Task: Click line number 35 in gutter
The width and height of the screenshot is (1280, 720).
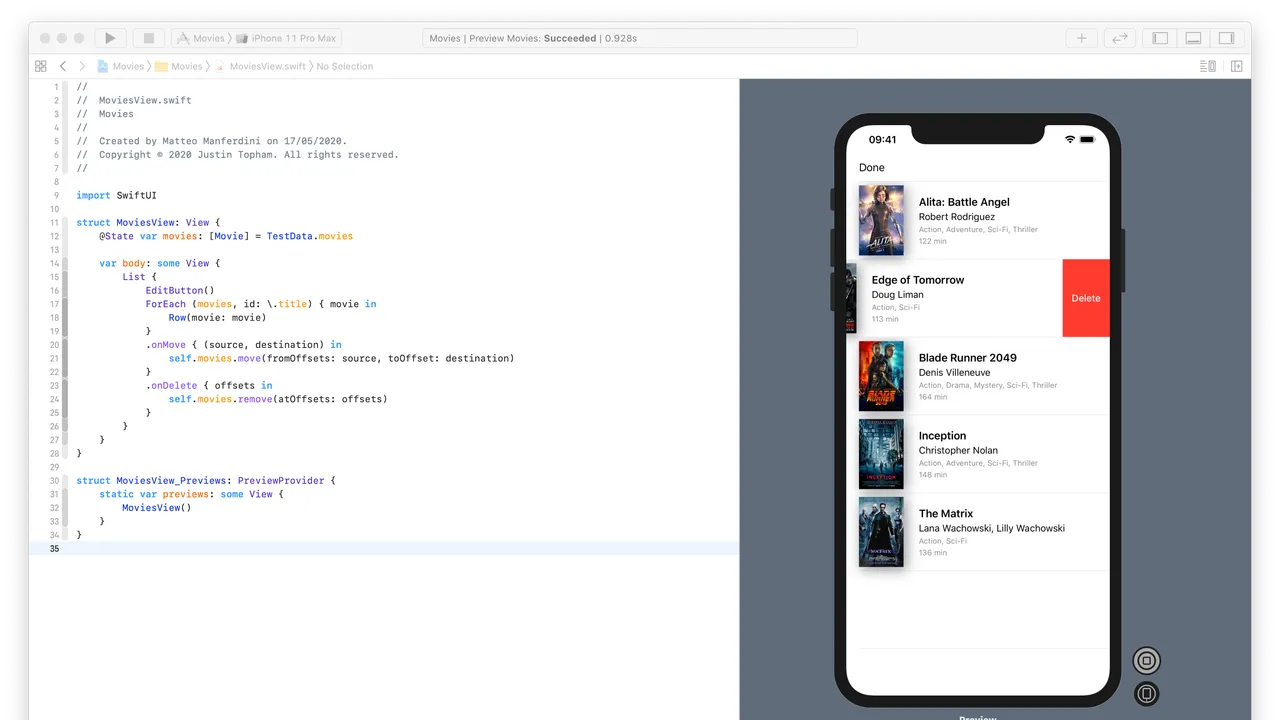Action: (x=54, y=548)
